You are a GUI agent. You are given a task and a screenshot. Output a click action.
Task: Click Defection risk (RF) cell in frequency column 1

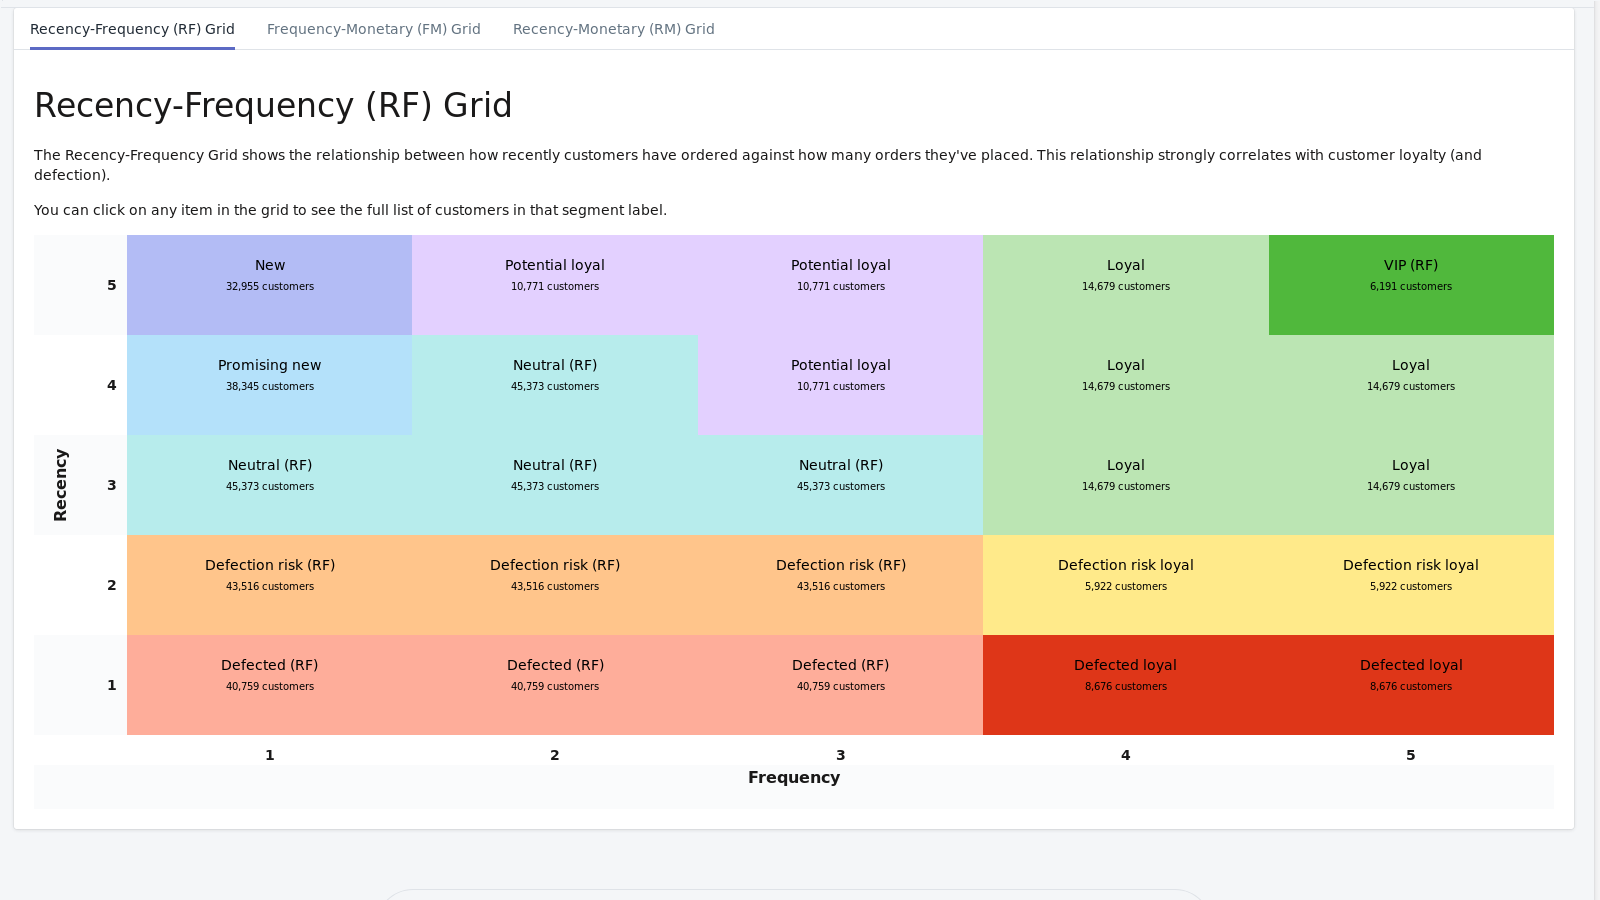point(270,585)
